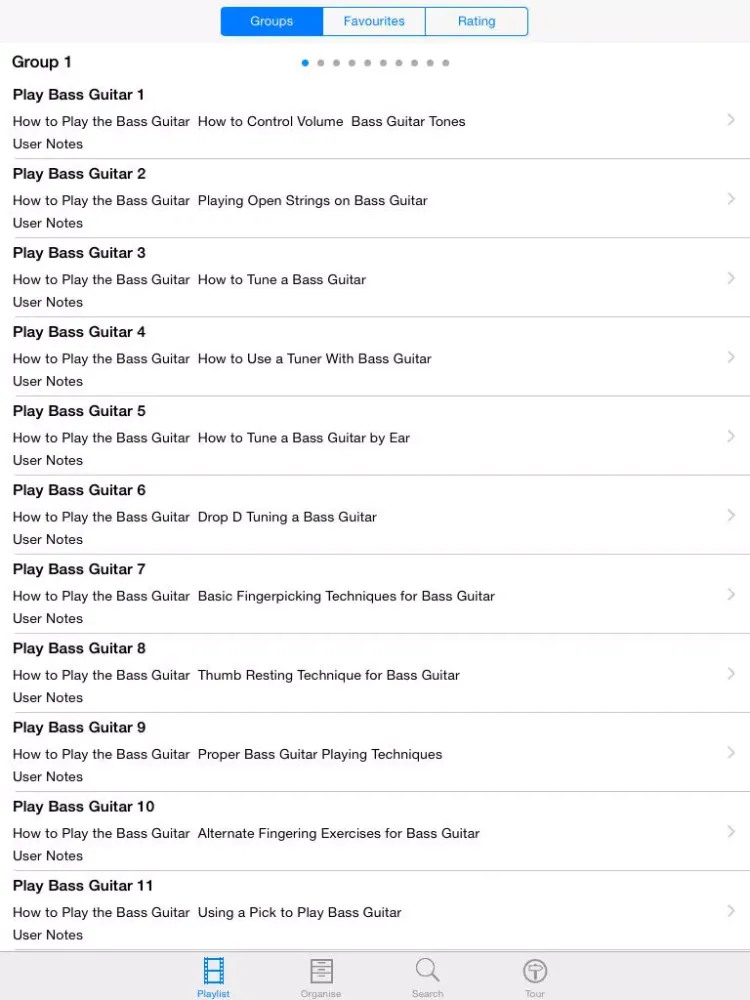This screenshot has height=1000, width=750.
Task: Open Alternate Fingering Exercises lesson
Action: point(339,833)
